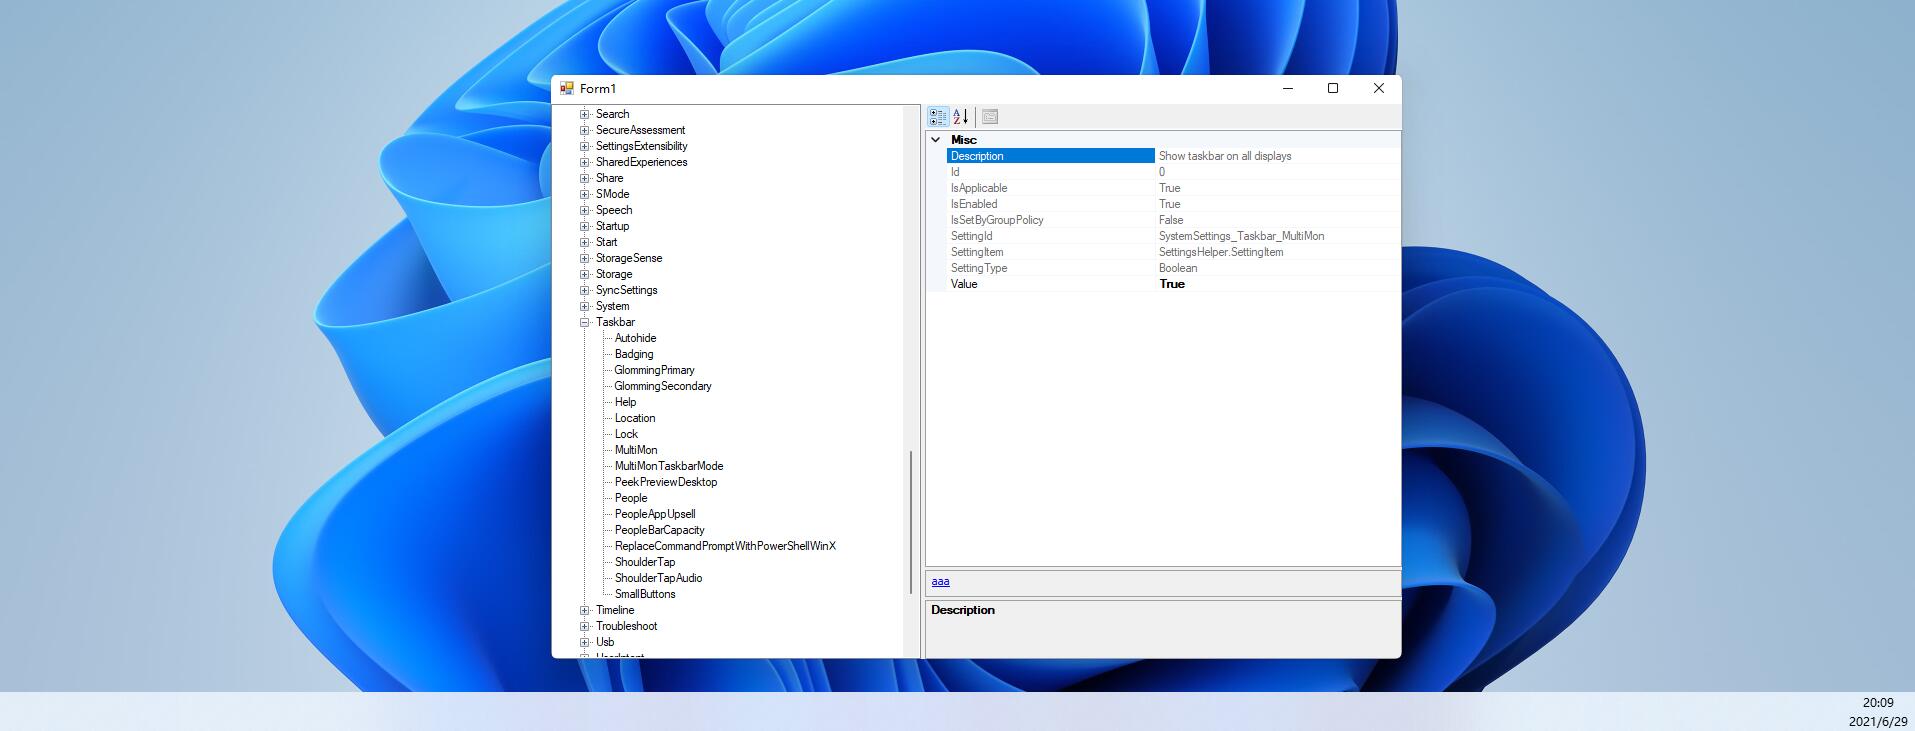The width and height of the screenshot is (1915, 731).
Task: Click the Value property row
Action: coord(1050,284)
